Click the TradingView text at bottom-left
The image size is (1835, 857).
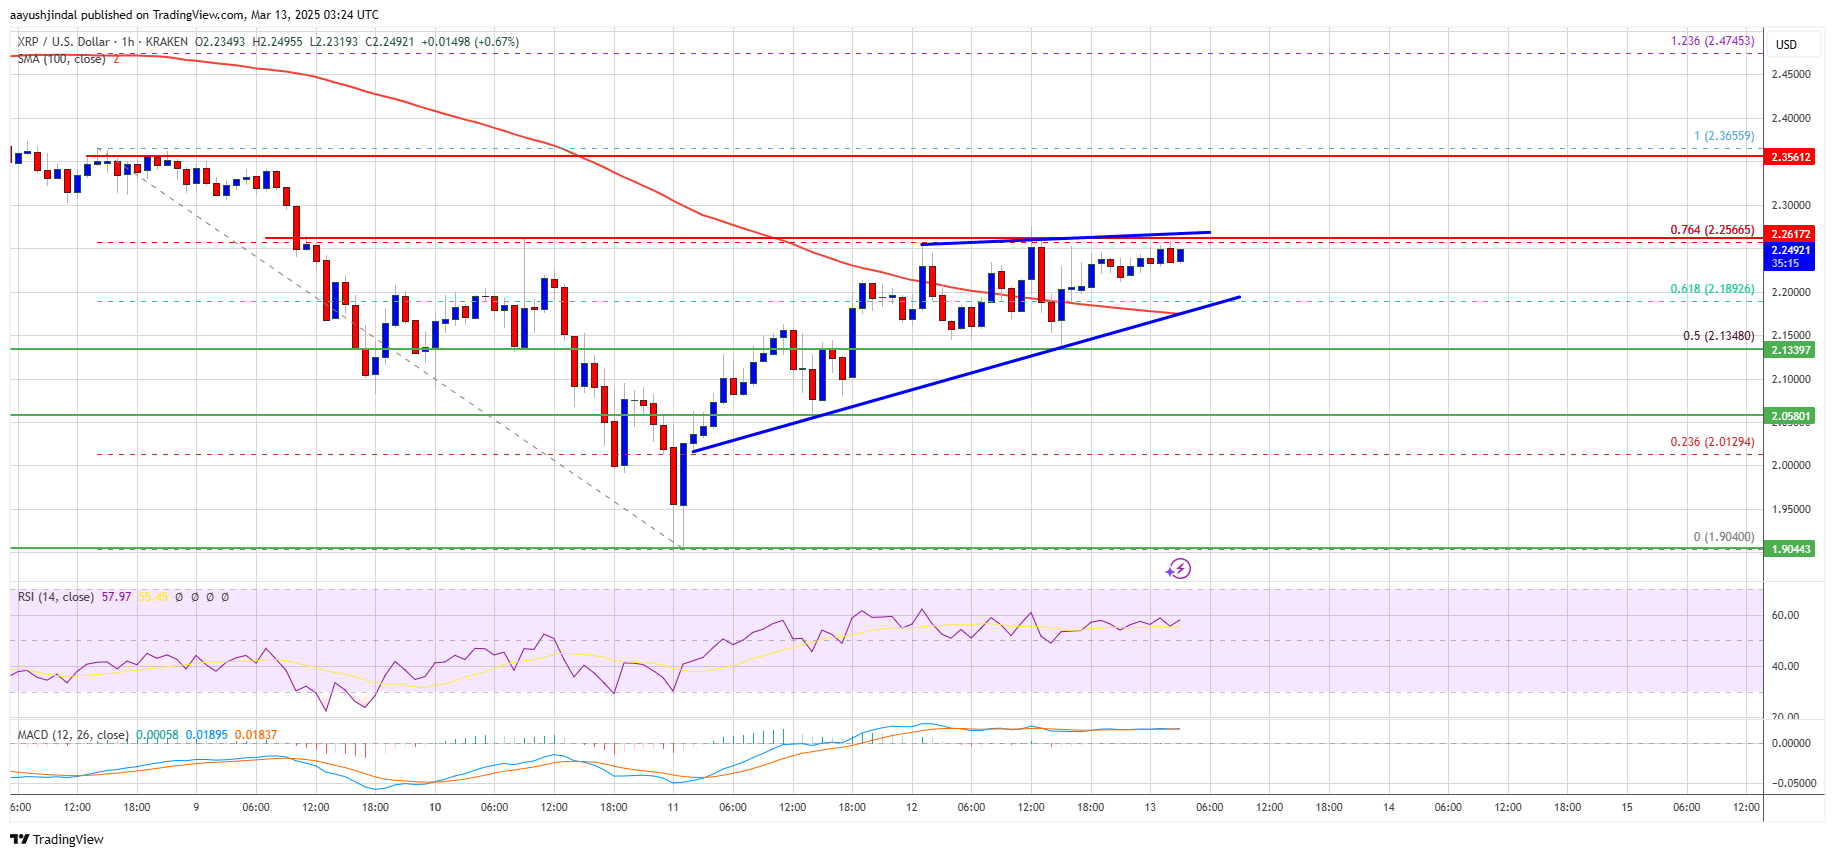68,839
